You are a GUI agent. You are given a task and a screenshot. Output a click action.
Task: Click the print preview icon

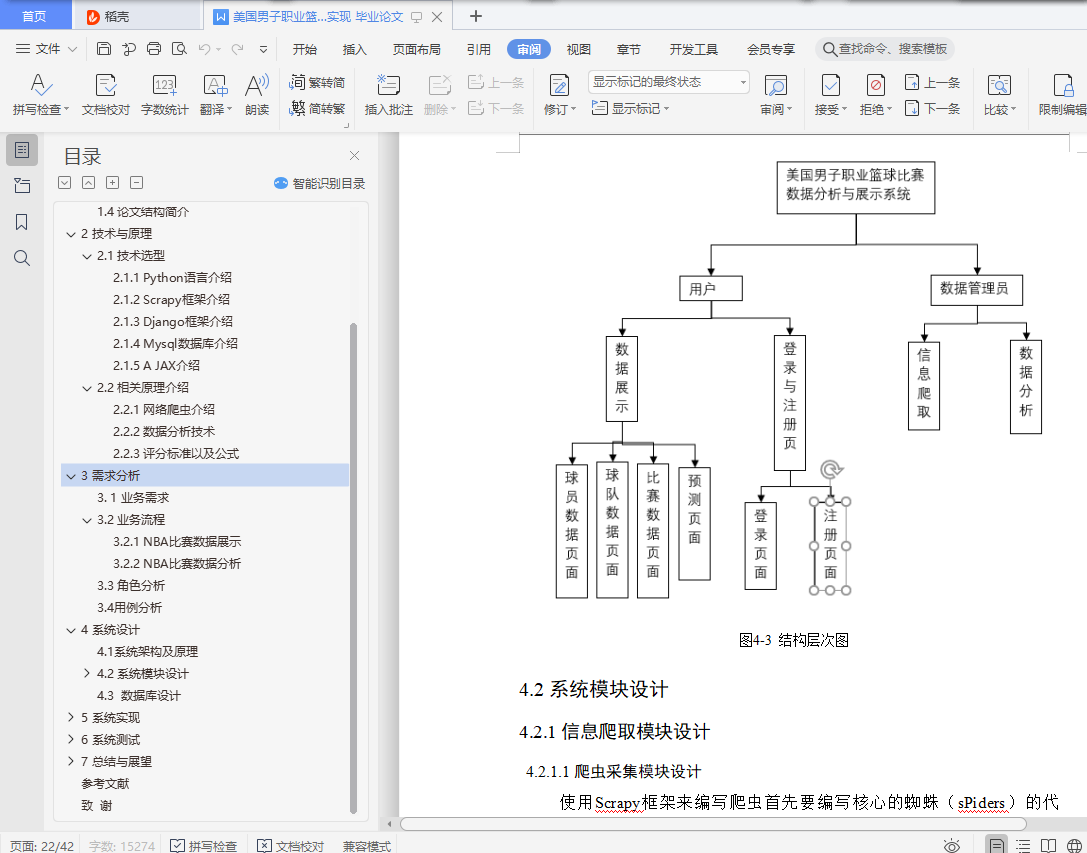(180, 49)
